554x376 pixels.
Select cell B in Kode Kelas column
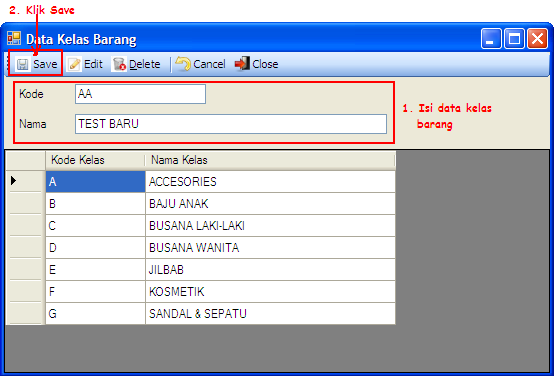95,204
